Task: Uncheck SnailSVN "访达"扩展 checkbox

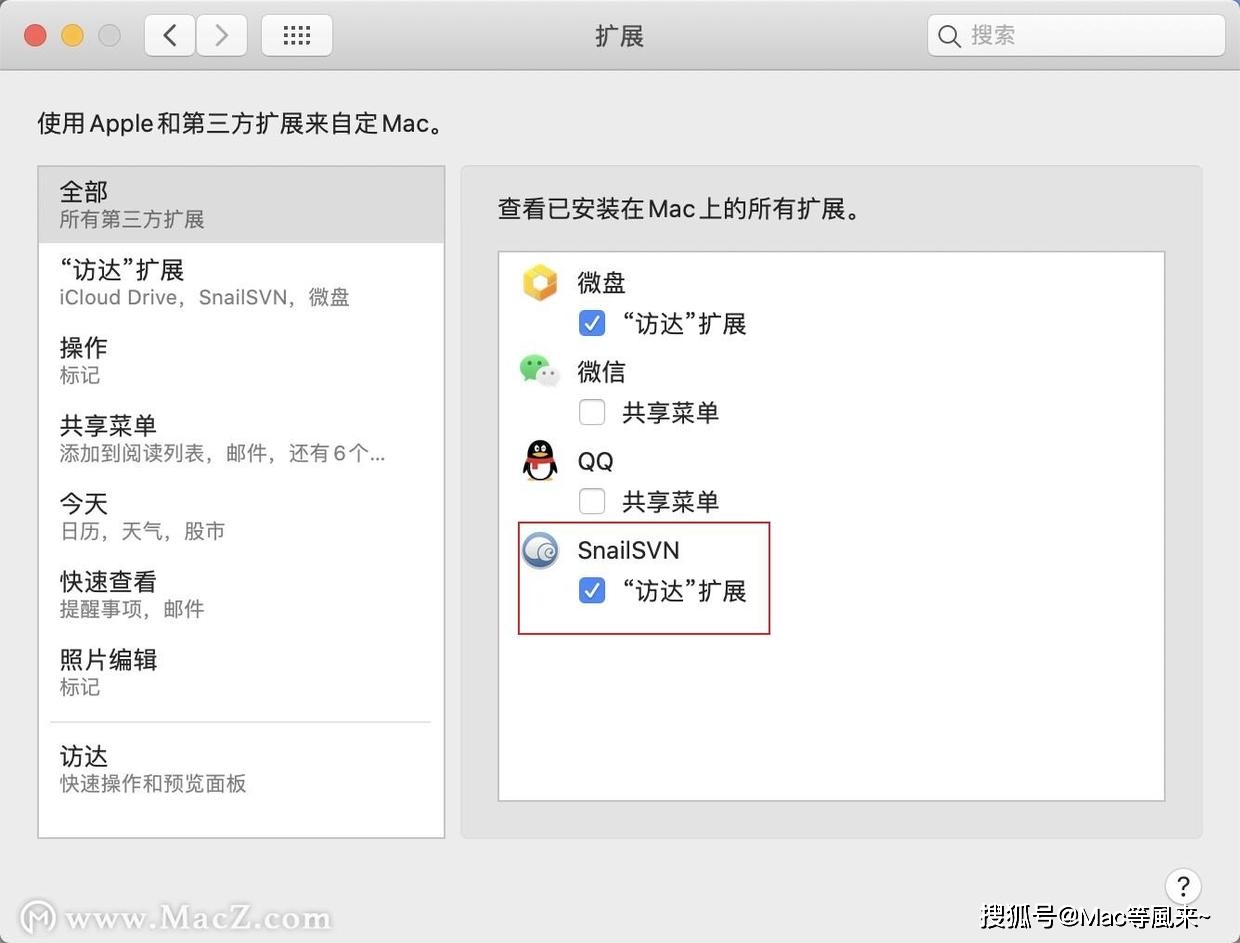Action: click(592, 591)
